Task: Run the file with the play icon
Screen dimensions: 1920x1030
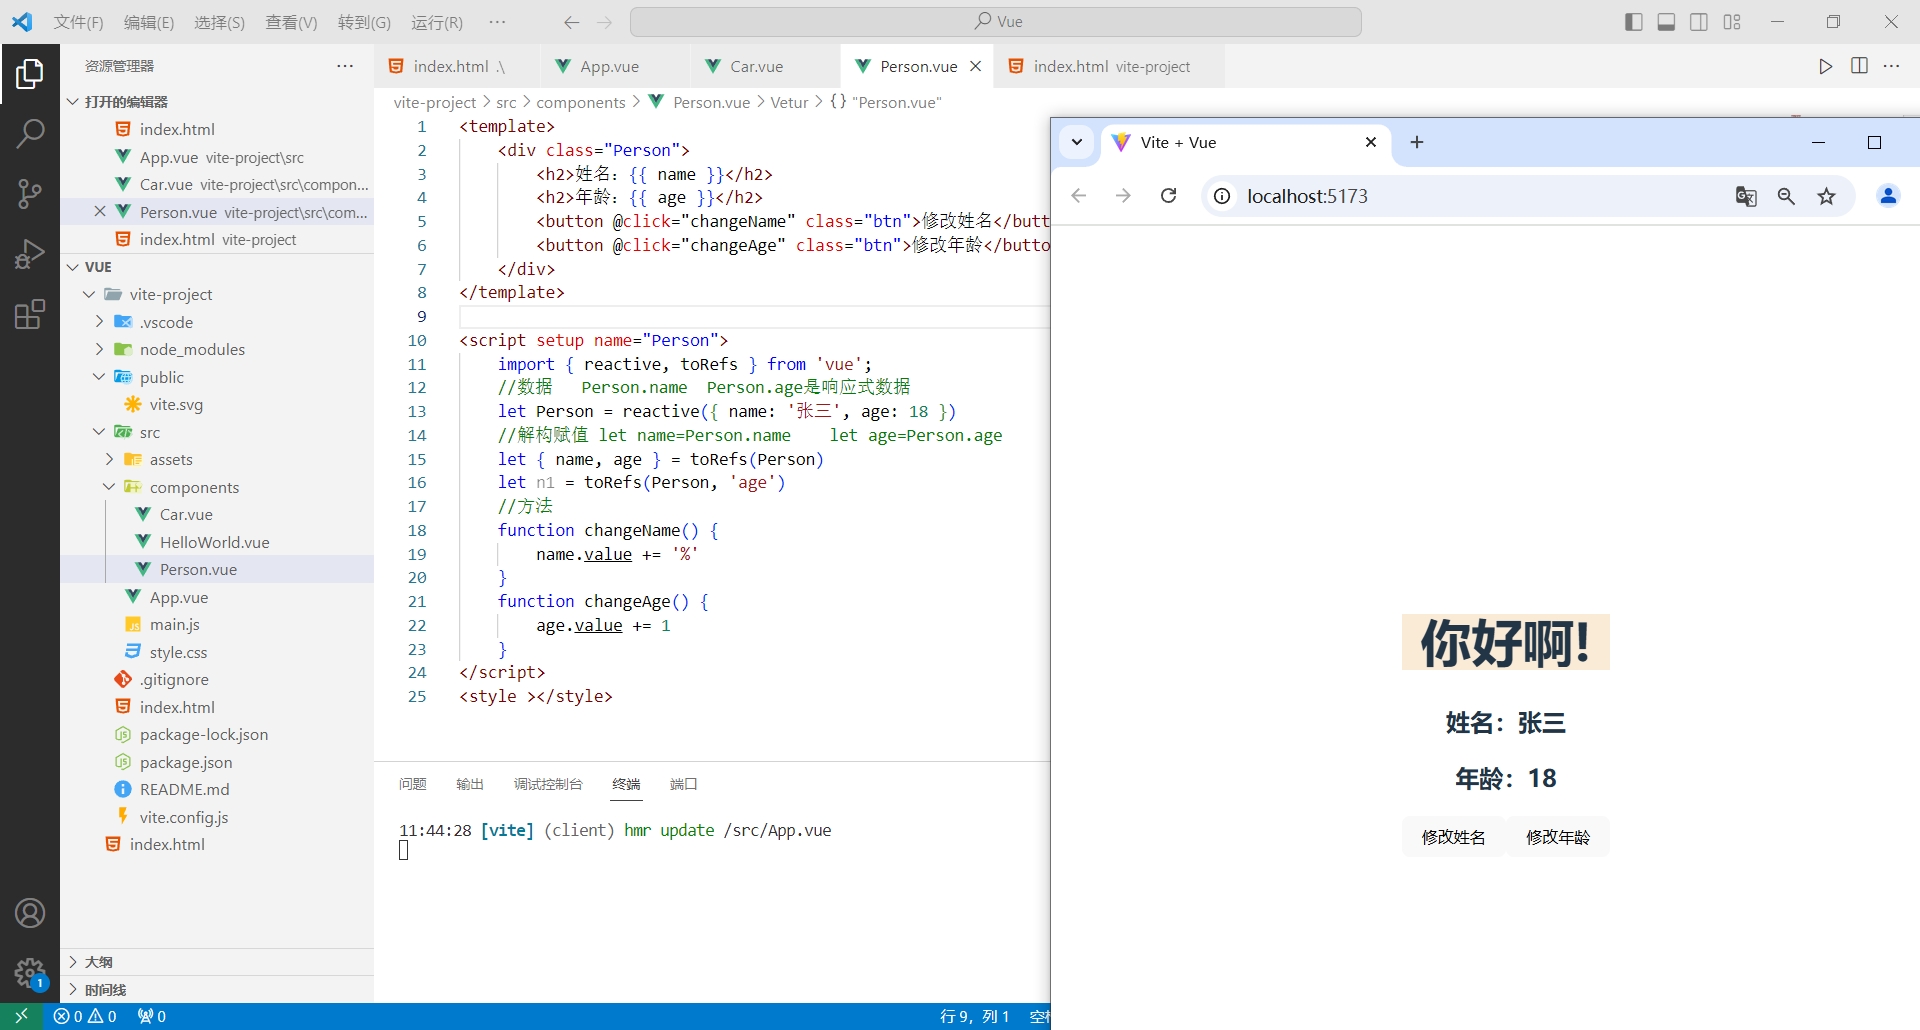Action: [x=1825, y=66]
